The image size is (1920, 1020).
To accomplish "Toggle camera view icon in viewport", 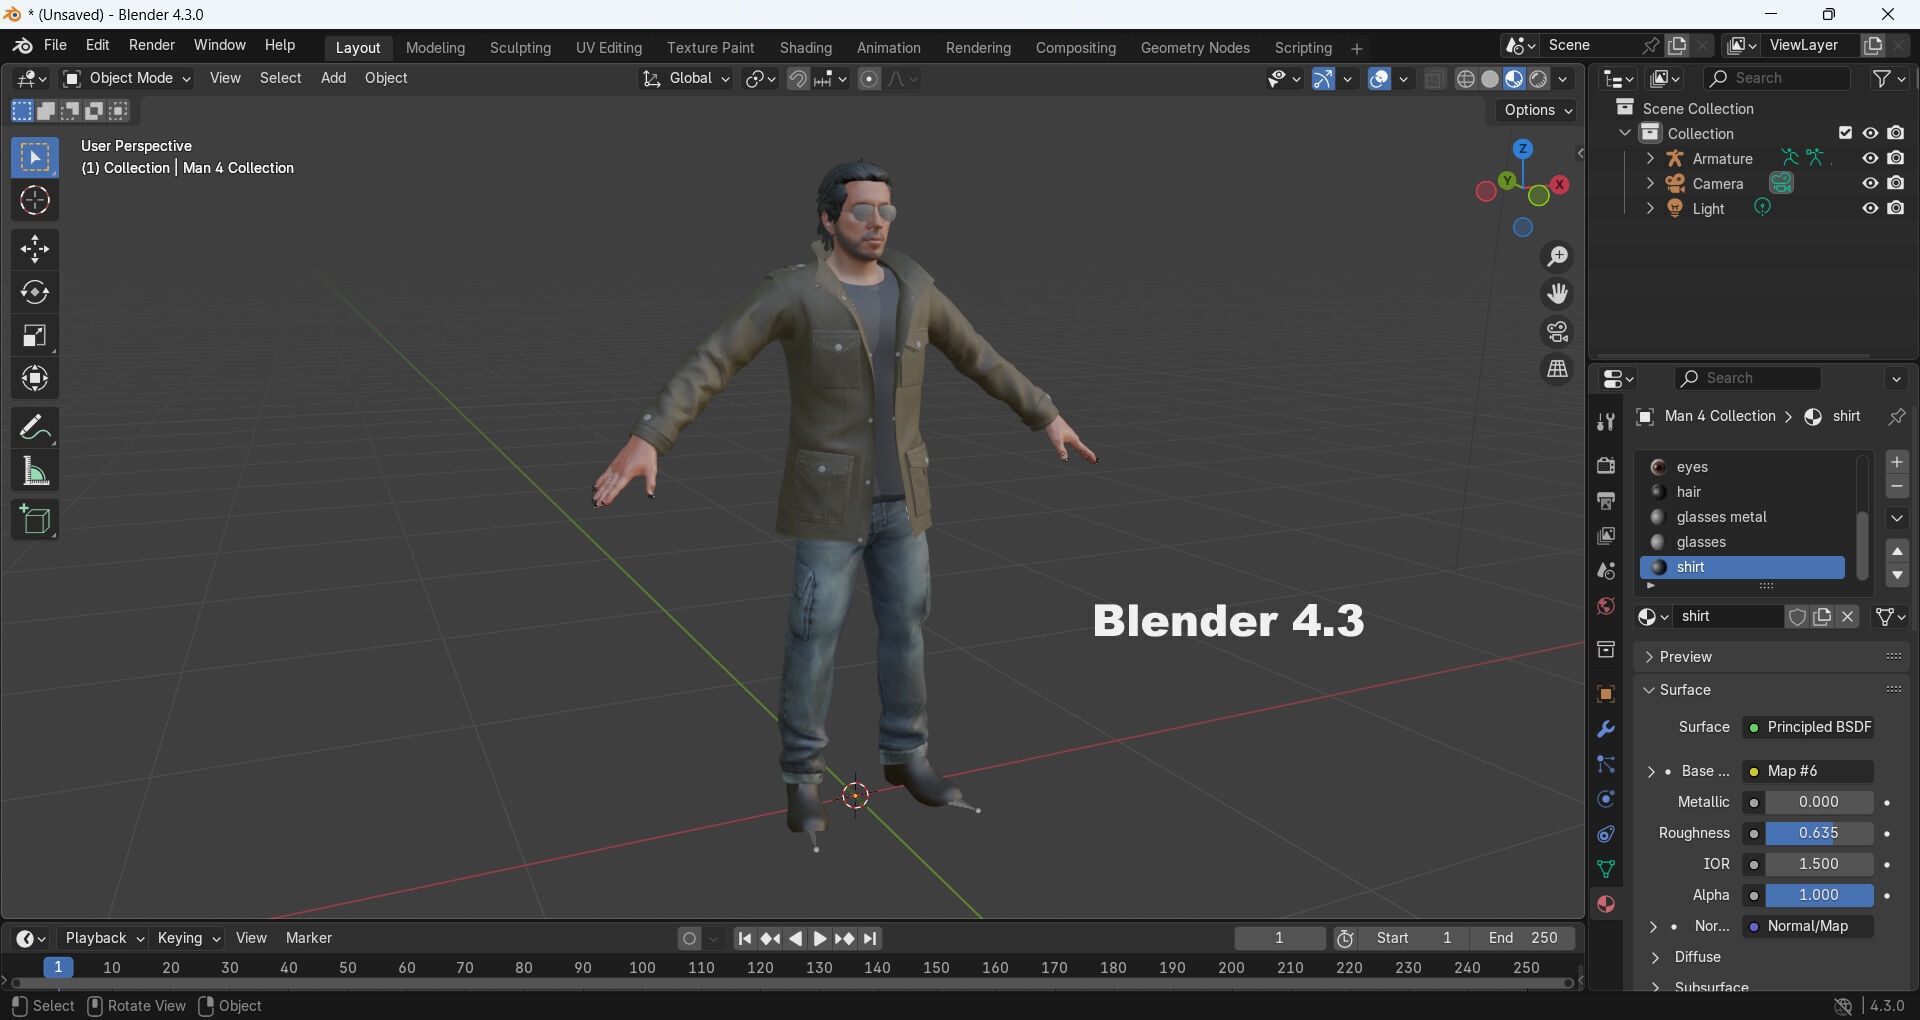I will coord(1557,332).
